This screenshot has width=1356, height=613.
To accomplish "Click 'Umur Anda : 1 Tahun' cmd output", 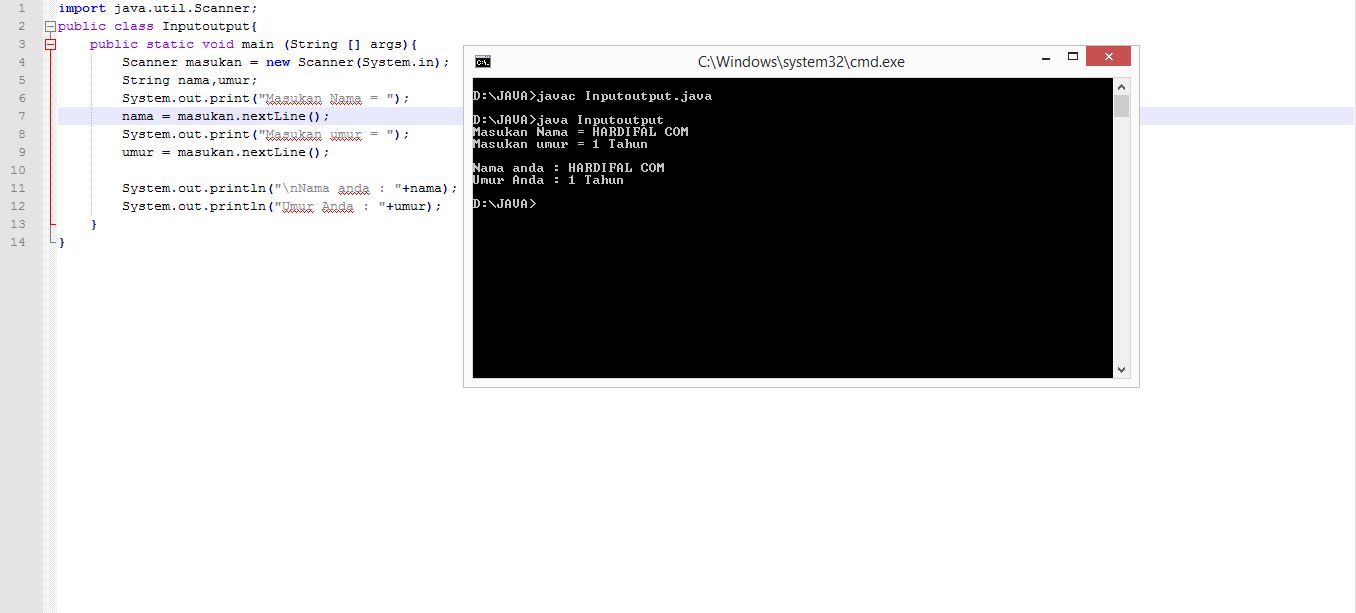I will coord(548,180).
